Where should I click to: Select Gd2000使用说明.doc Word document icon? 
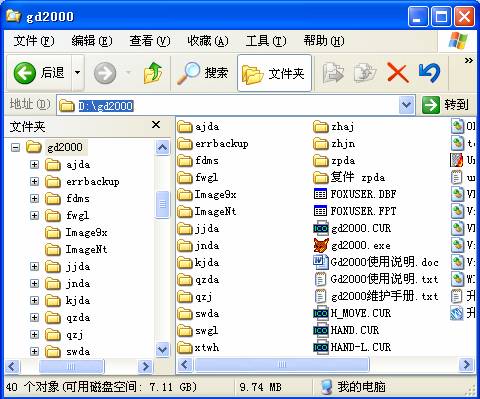(x=321, y=262)
